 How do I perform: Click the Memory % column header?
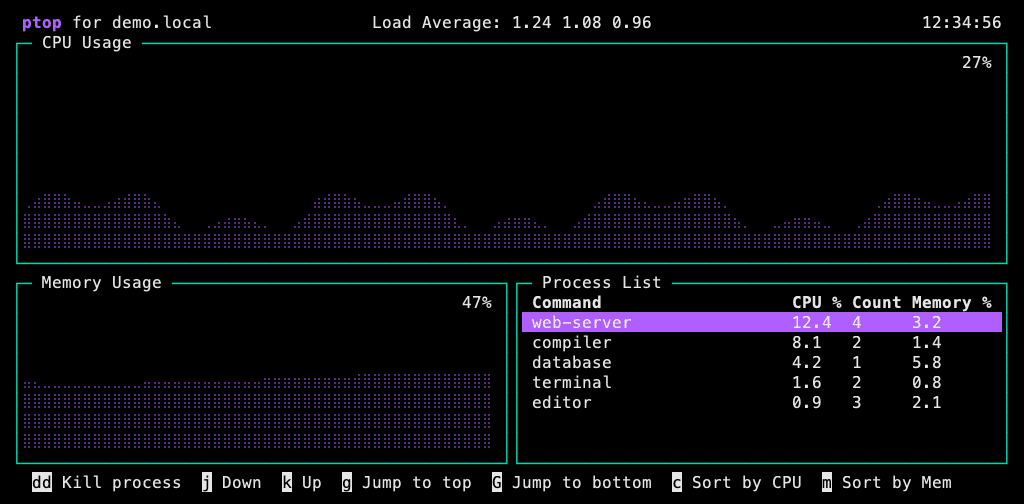(x=952, y=302)
